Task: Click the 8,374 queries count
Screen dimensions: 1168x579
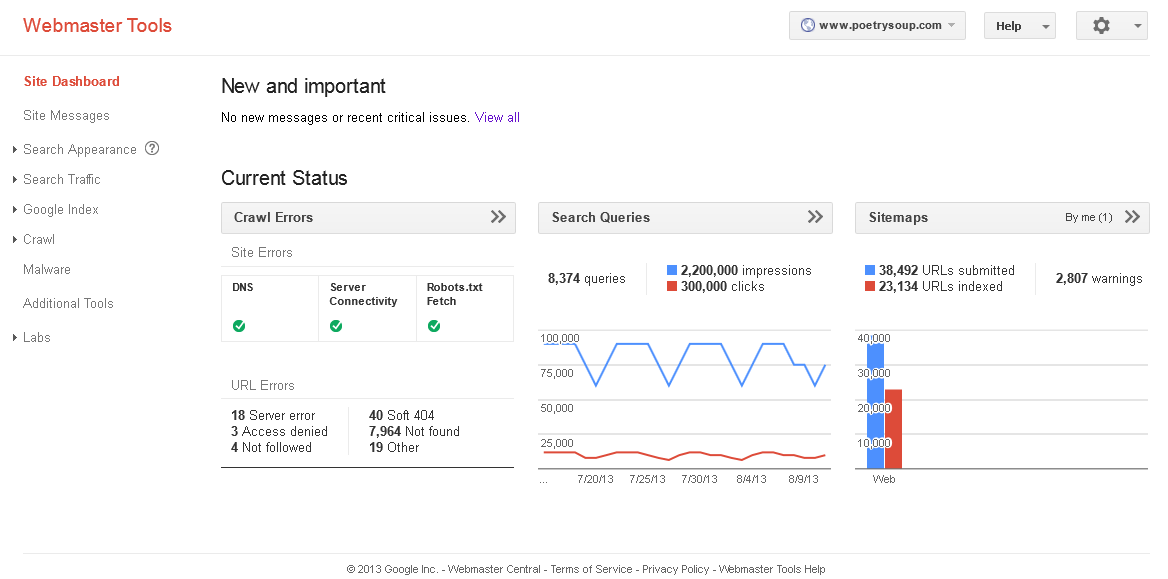Action: [586, 279]
